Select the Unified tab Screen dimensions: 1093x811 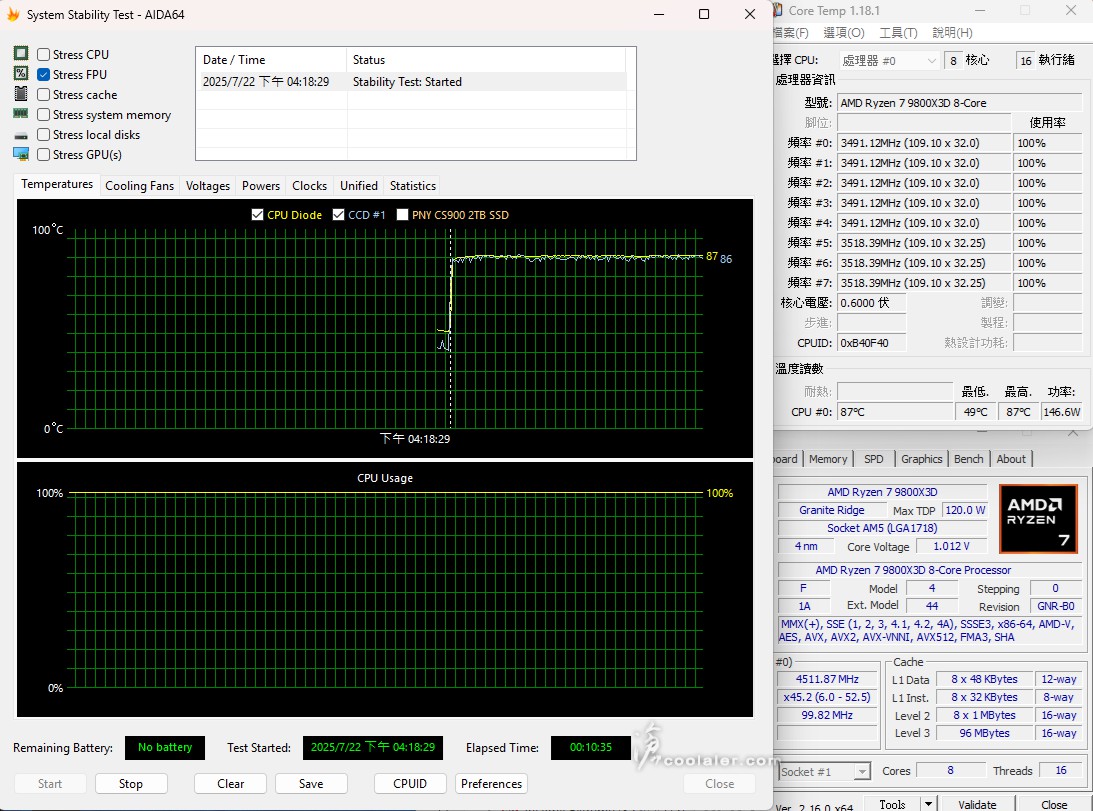[359, 185]
